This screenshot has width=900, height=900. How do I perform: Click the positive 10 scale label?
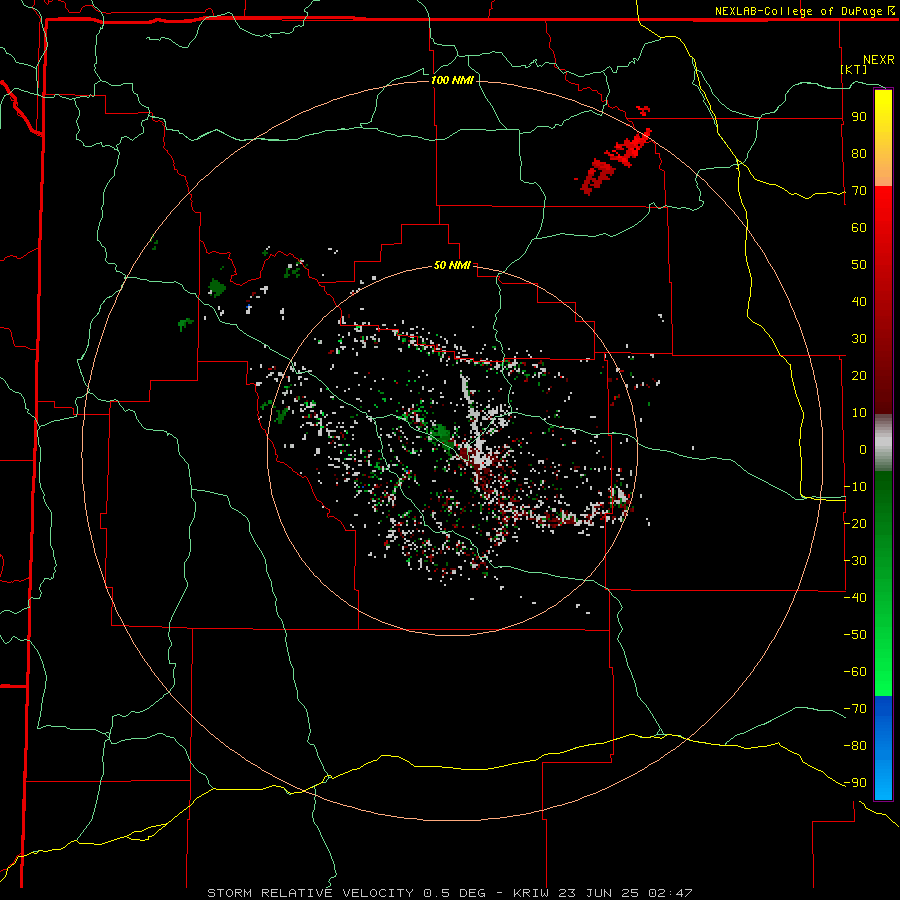(859, 413)
